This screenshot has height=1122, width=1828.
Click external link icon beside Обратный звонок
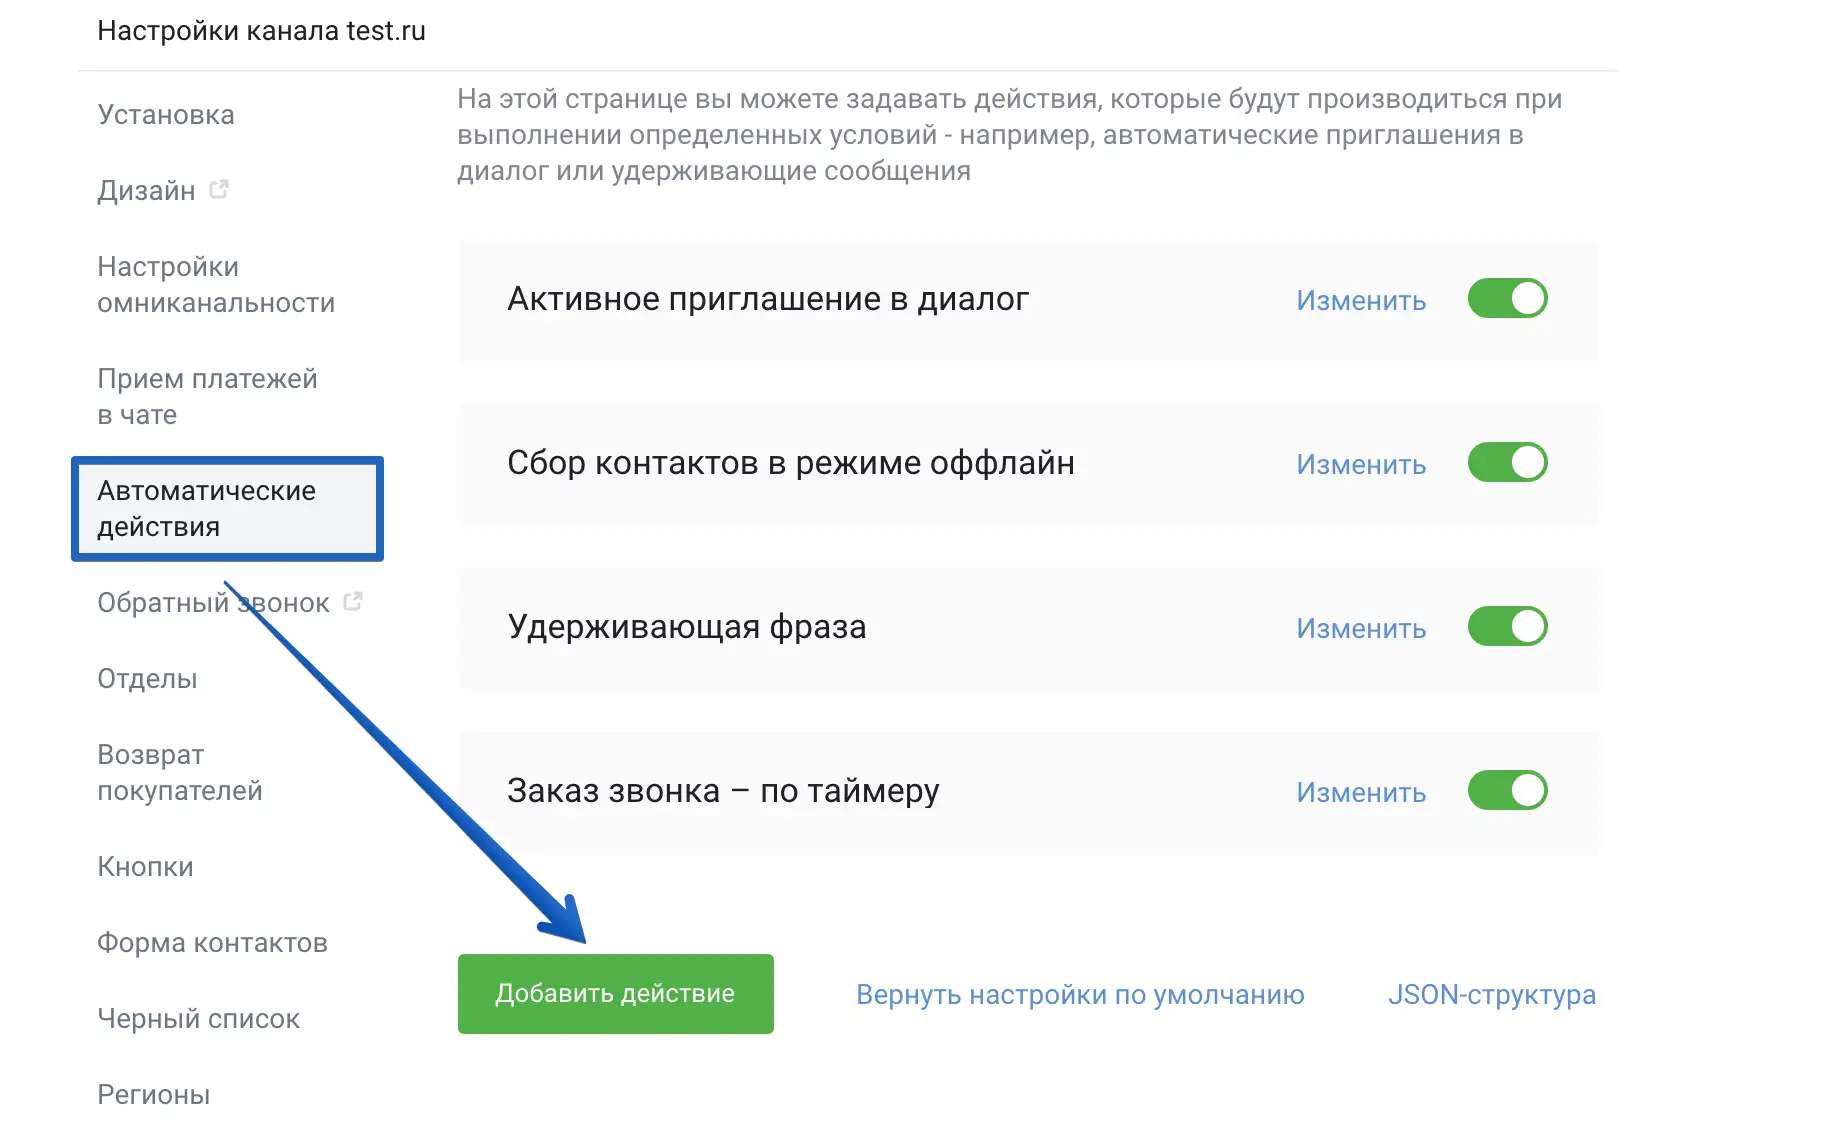353,601
